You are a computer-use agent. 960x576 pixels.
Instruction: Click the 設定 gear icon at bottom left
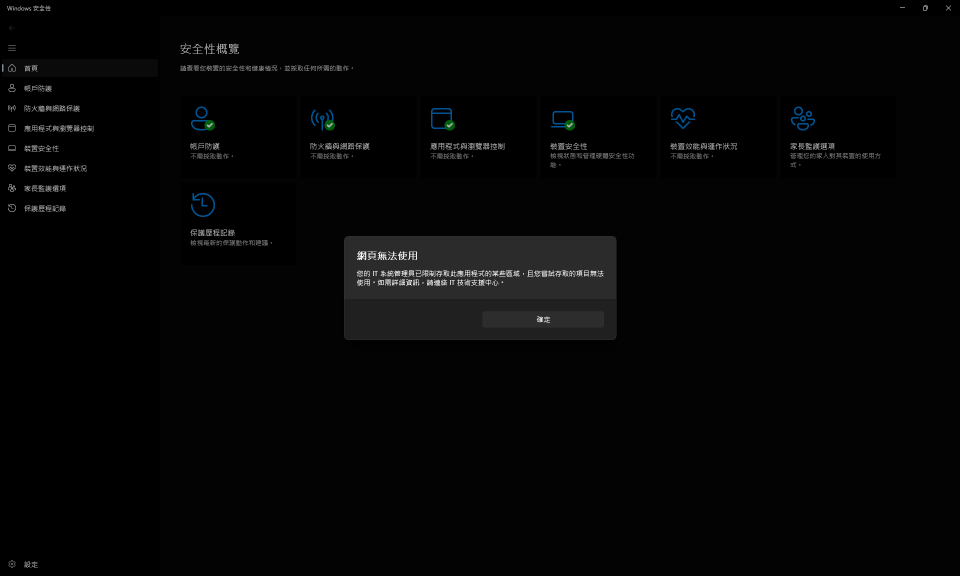click(x=12, y=564)
